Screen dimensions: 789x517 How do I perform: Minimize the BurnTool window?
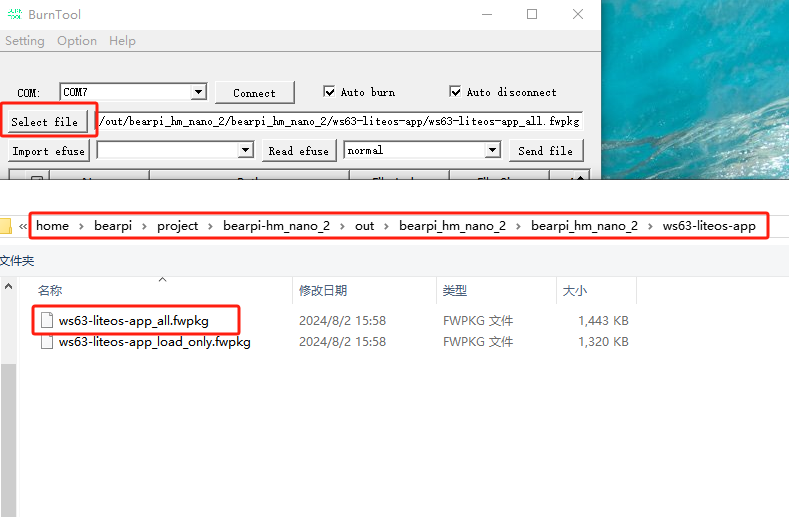click(x=486, y=14)
